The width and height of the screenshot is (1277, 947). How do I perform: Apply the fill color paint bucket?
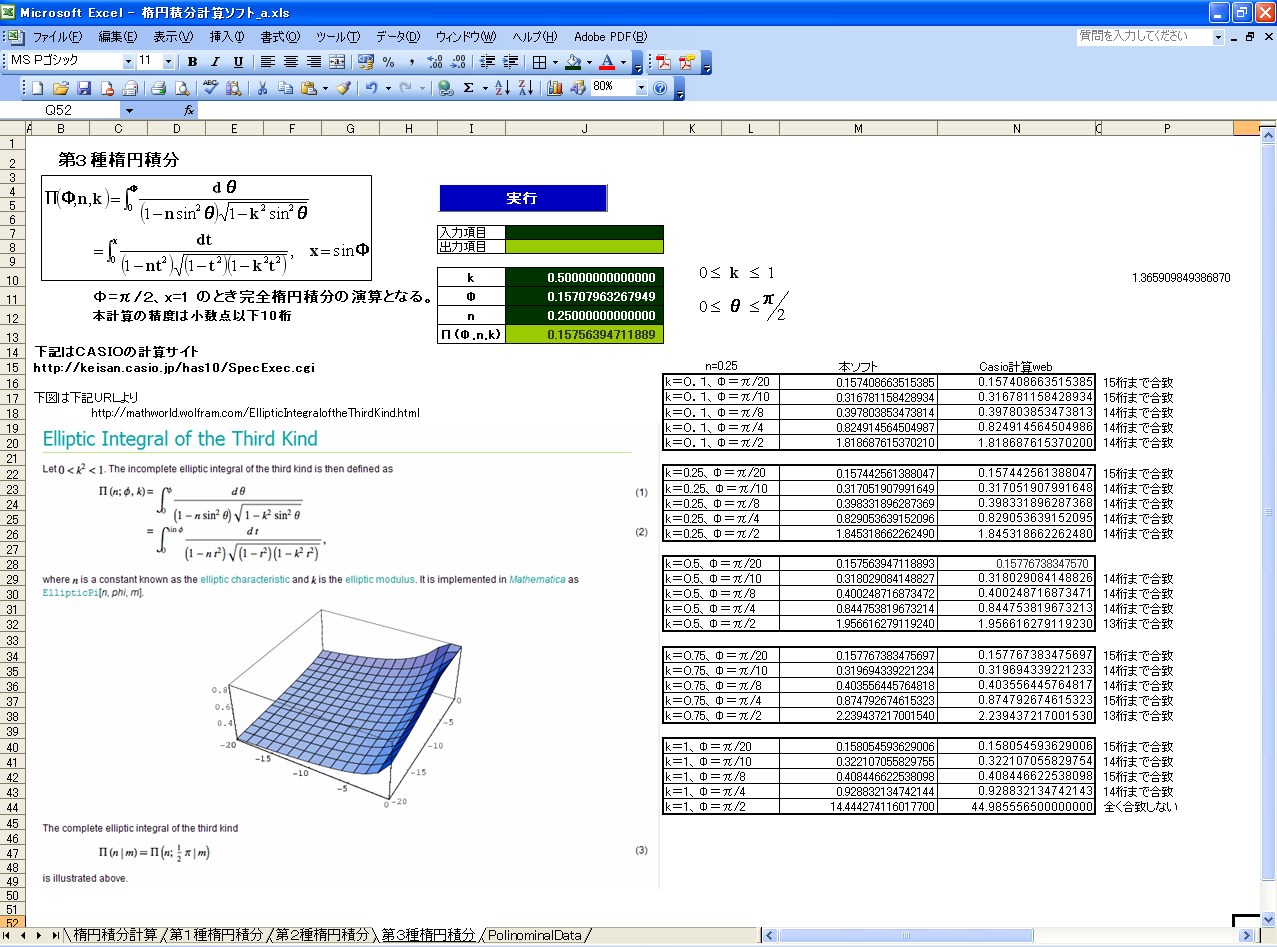pos(573,62)
